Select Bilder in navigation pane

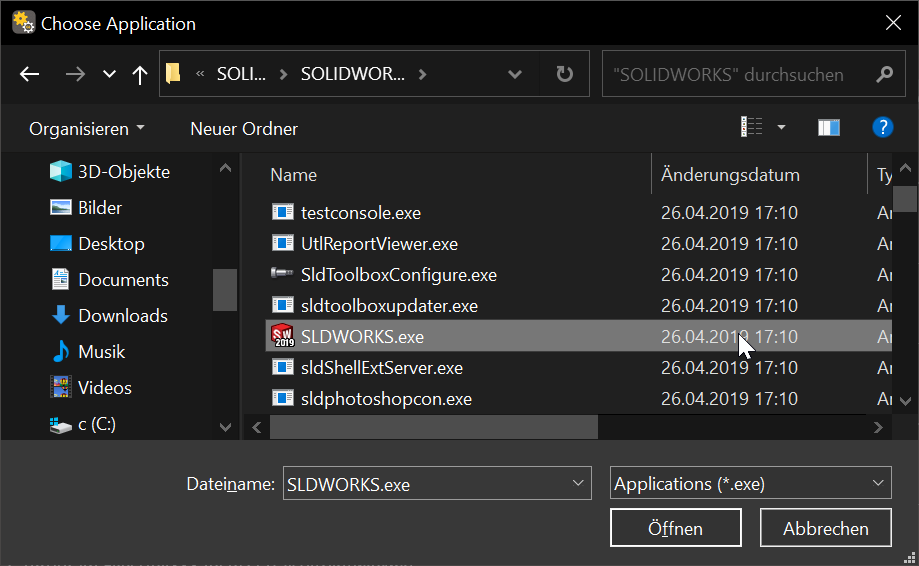pos(86,207)
